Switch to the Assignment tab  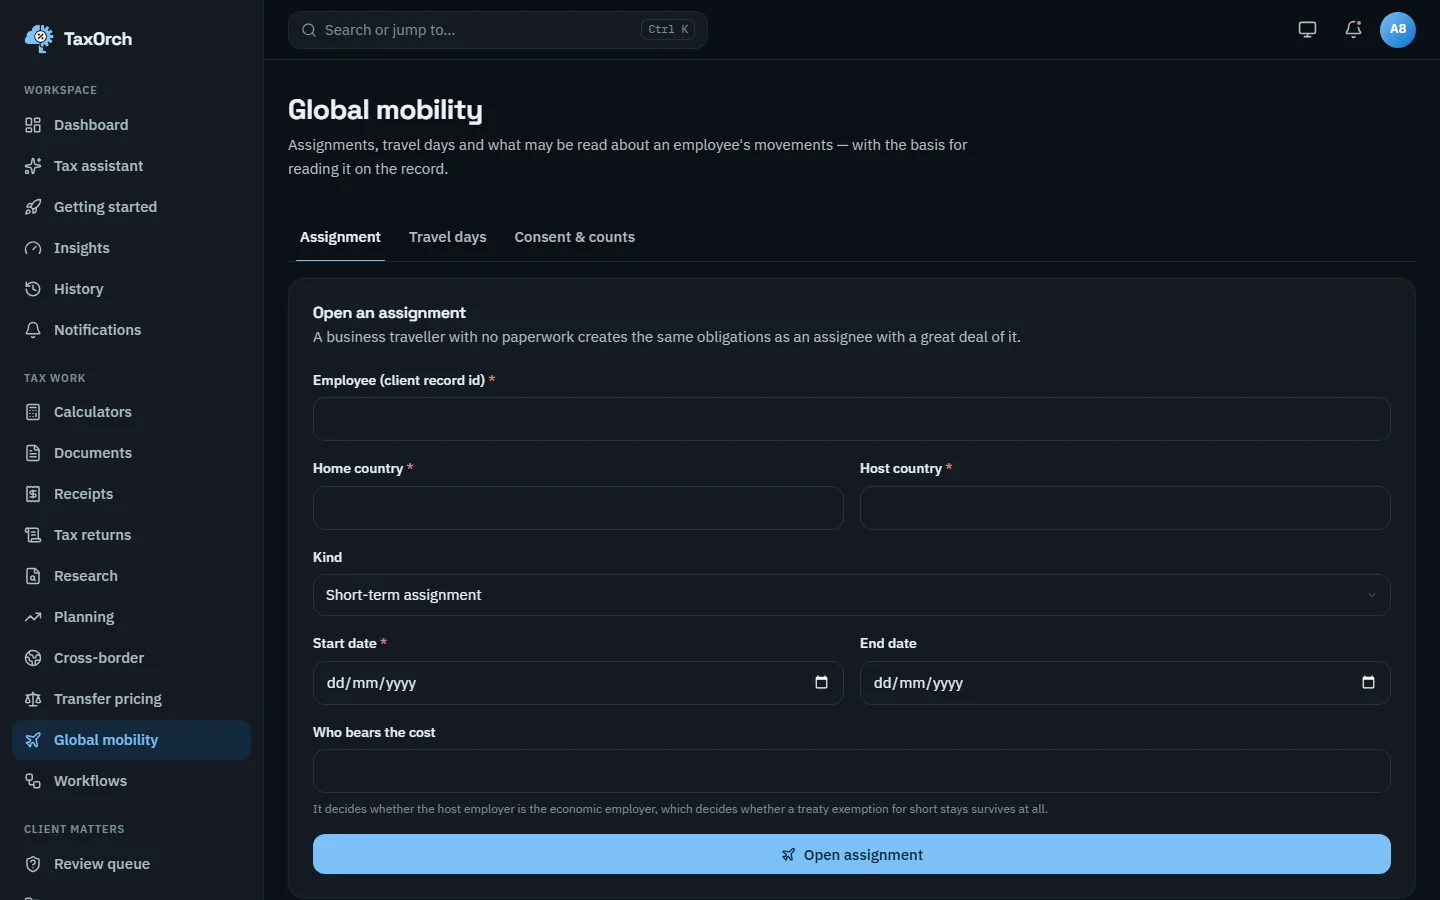tap(340, 237)
